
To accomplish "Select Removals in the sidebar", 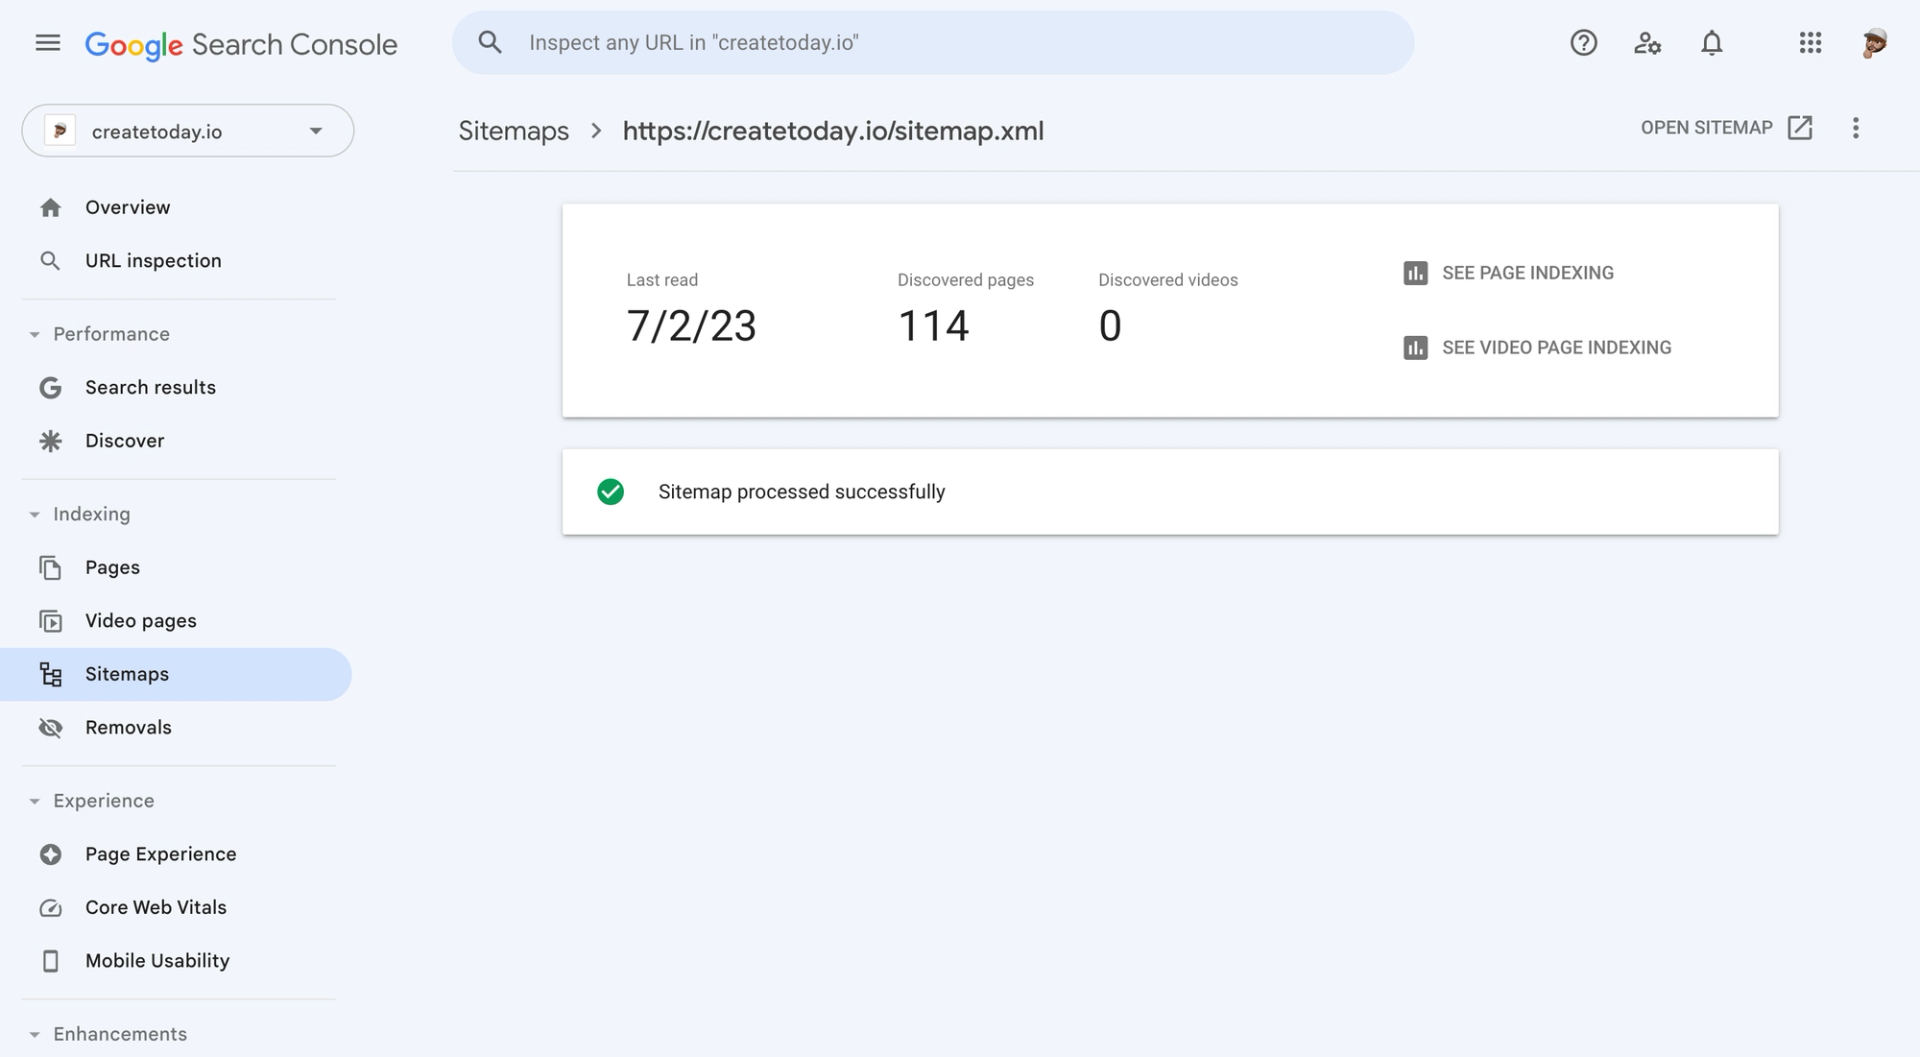I will [x=128, y=727].
